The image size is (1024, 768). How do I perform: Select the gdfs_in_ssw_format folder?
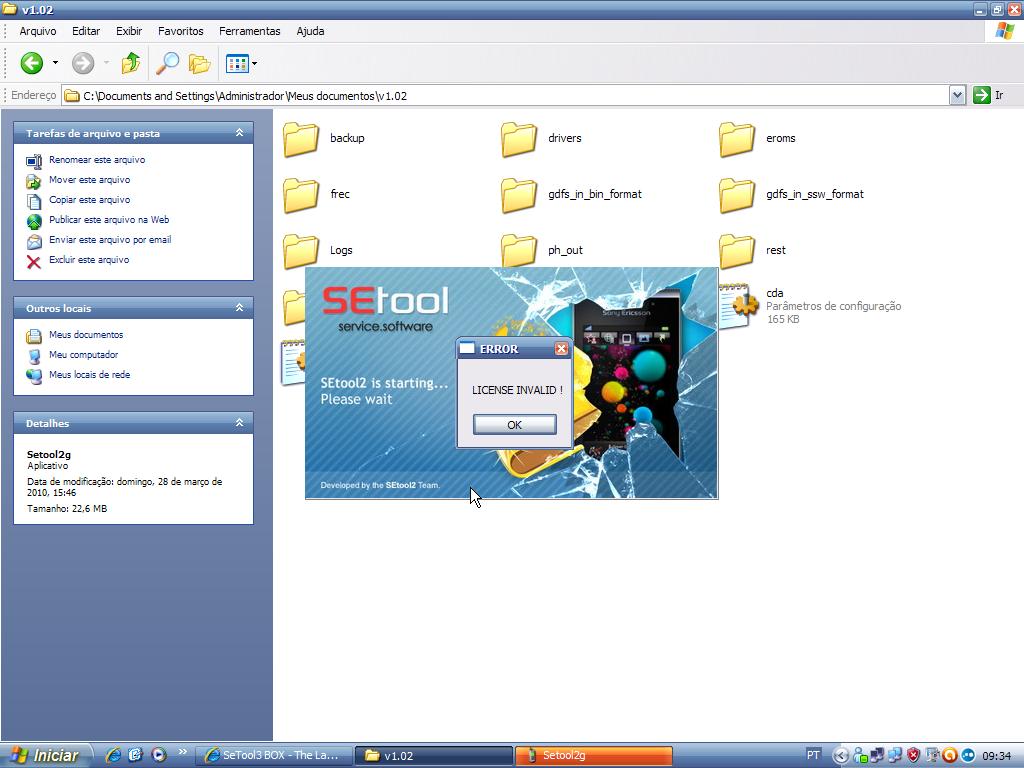pos(792,195)
